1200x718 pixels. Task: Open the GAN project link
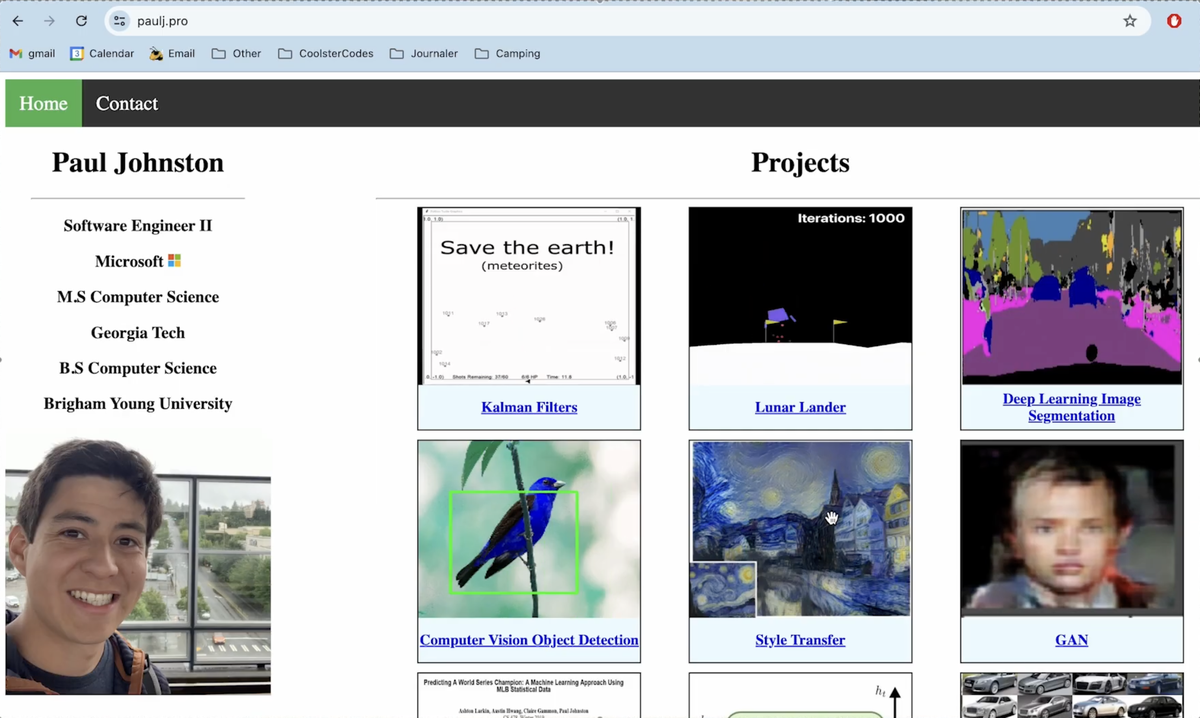tap(1071, 641)
